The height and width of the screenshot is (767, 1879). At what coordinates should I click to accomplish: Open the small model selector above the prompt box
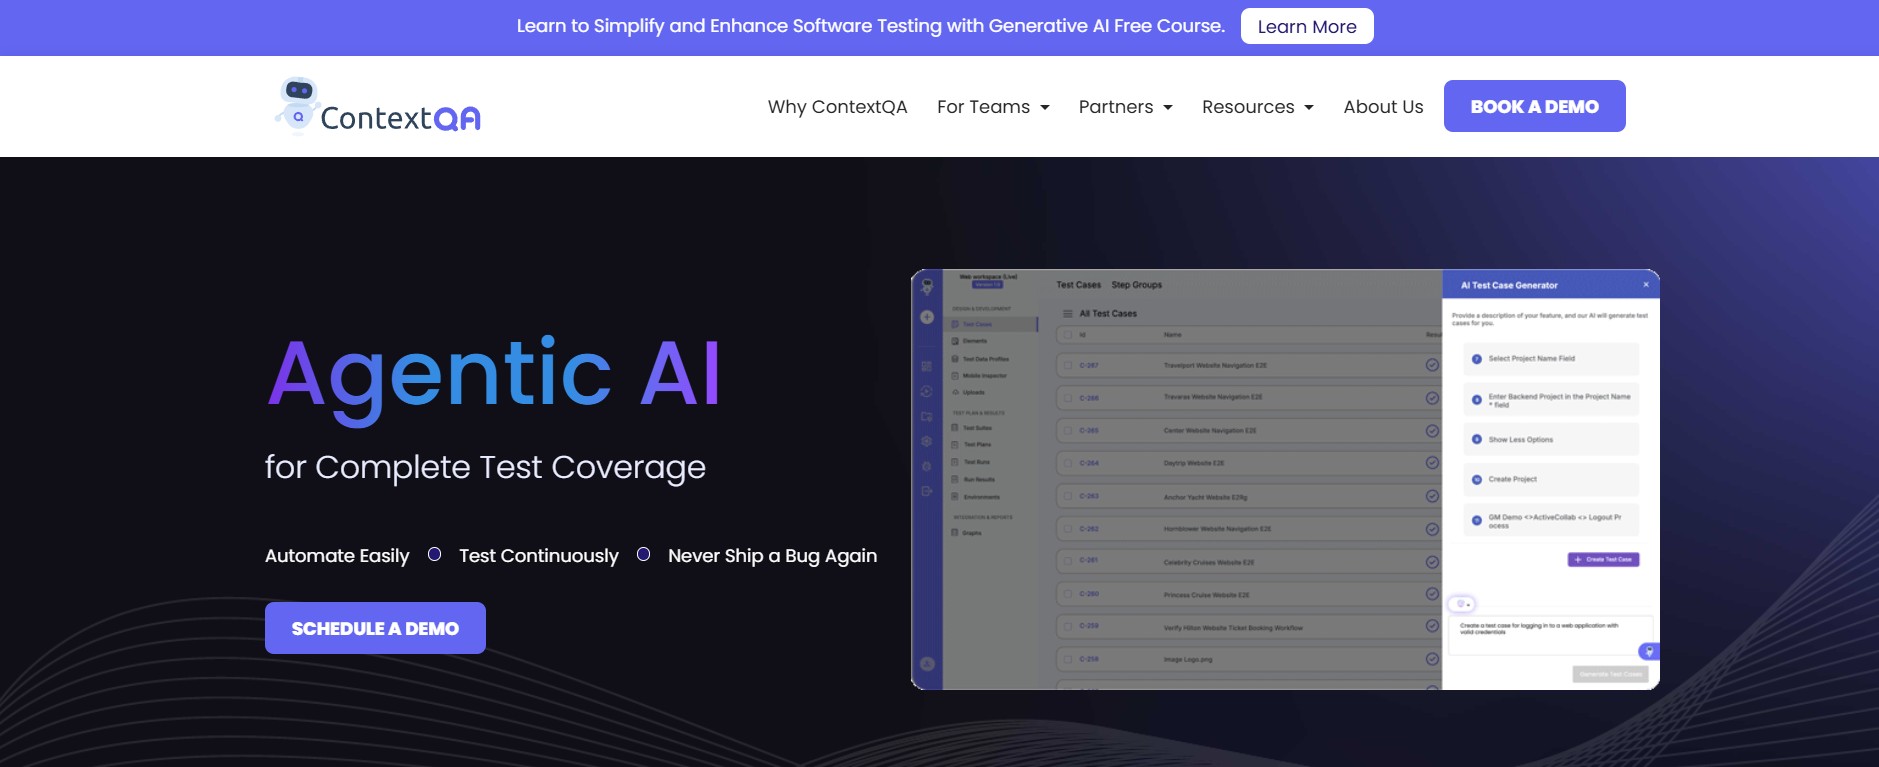[1461, 604]
